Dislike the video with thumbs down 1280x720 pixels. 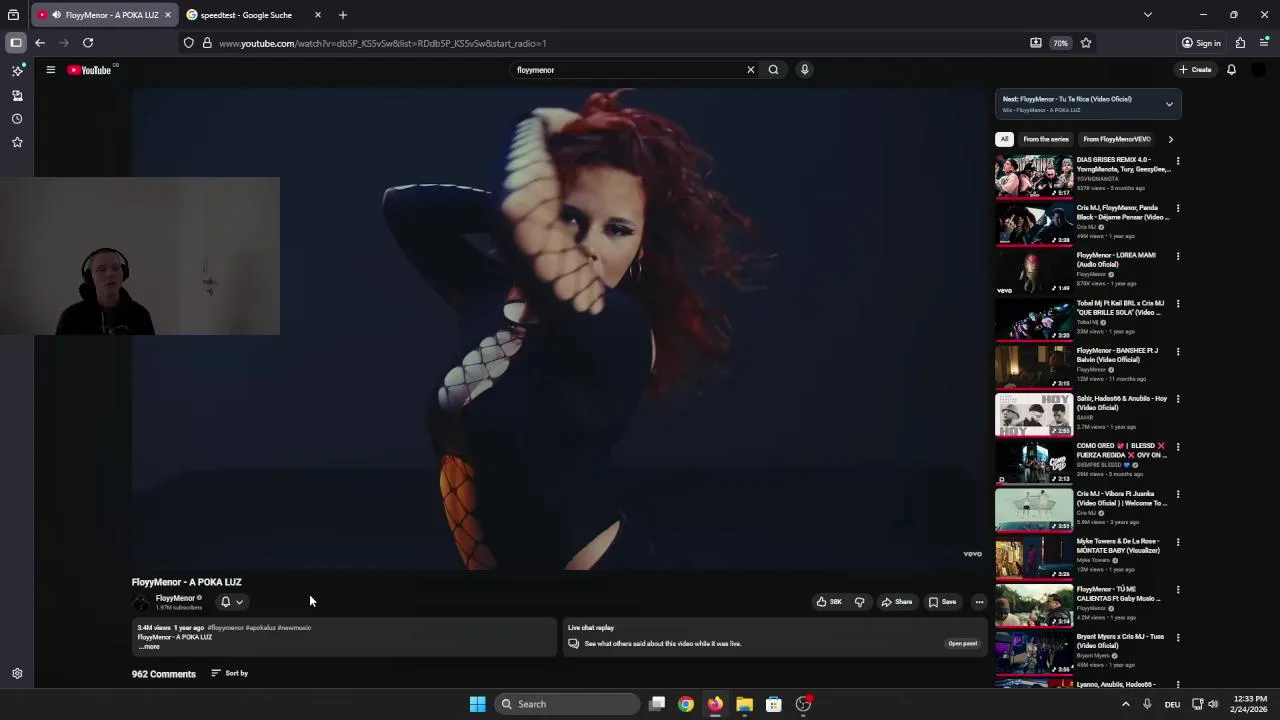click(859, 602)
